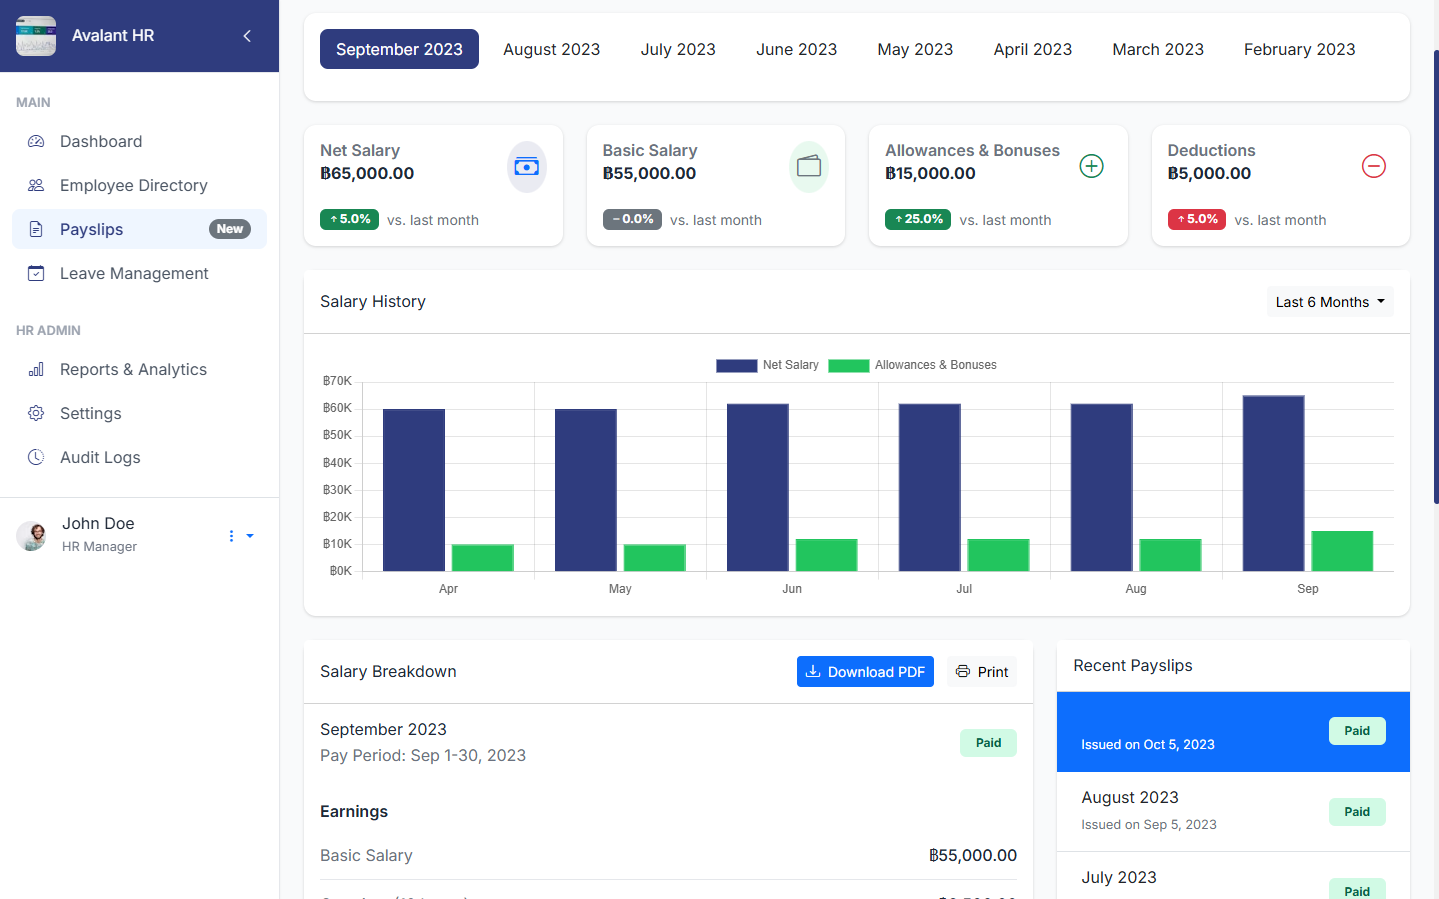Click the Reports & Analytics chart icon
This screenshot has width=1439, height=899.
pos(36,370)
